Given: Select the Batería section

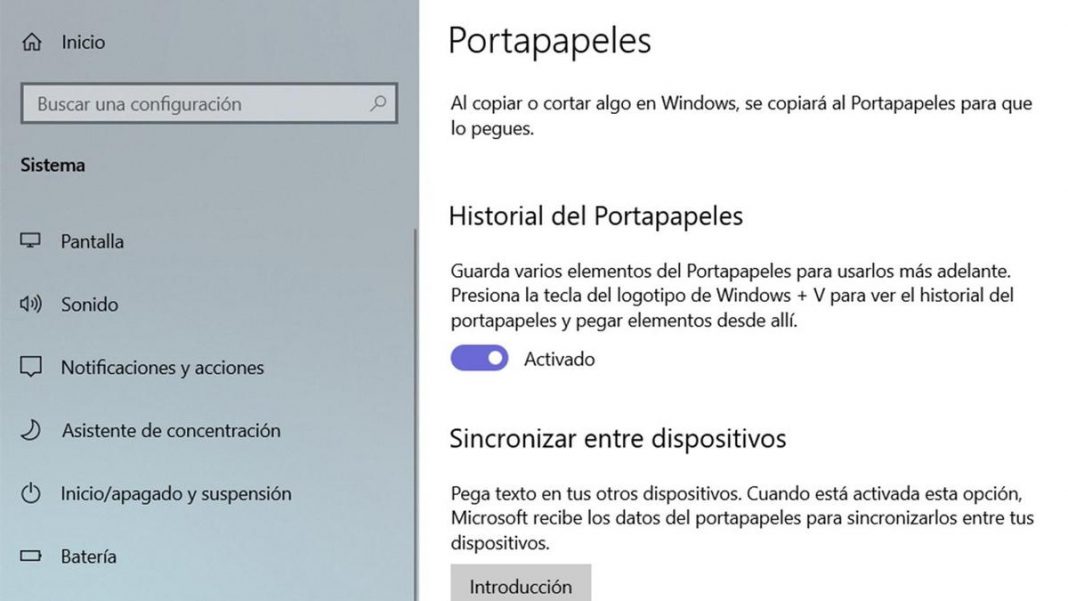Looking at the screenshot, I should [x=88, y=556].
